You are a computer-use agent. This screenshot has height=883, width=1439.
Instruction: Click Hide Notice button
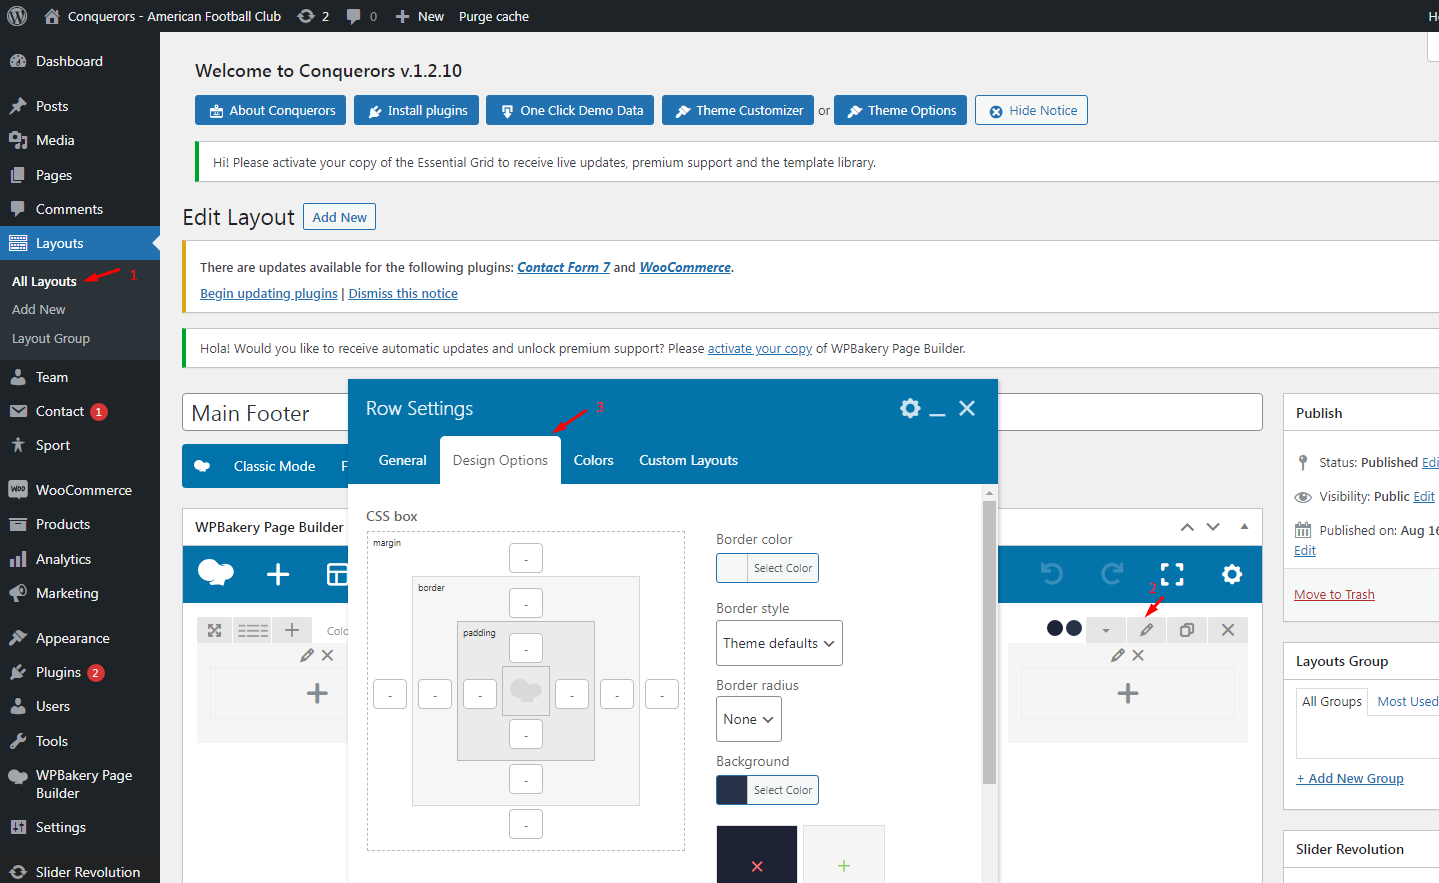coord(1031,110)
